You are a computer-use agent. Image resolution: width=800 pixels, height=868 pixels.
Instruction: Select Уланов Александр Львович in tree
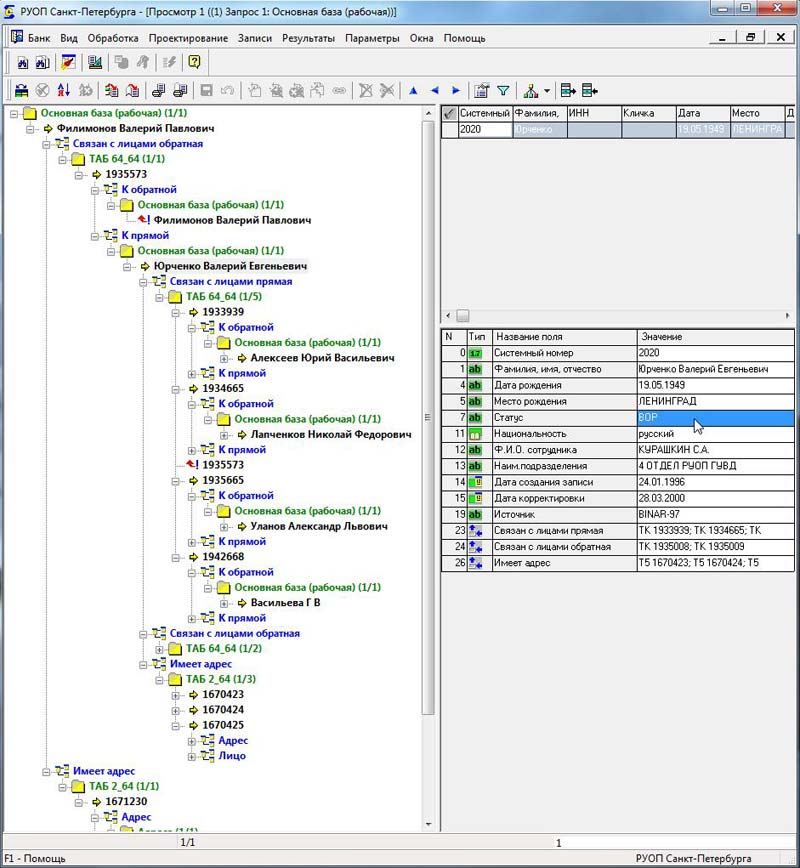(x=318, y=526)
